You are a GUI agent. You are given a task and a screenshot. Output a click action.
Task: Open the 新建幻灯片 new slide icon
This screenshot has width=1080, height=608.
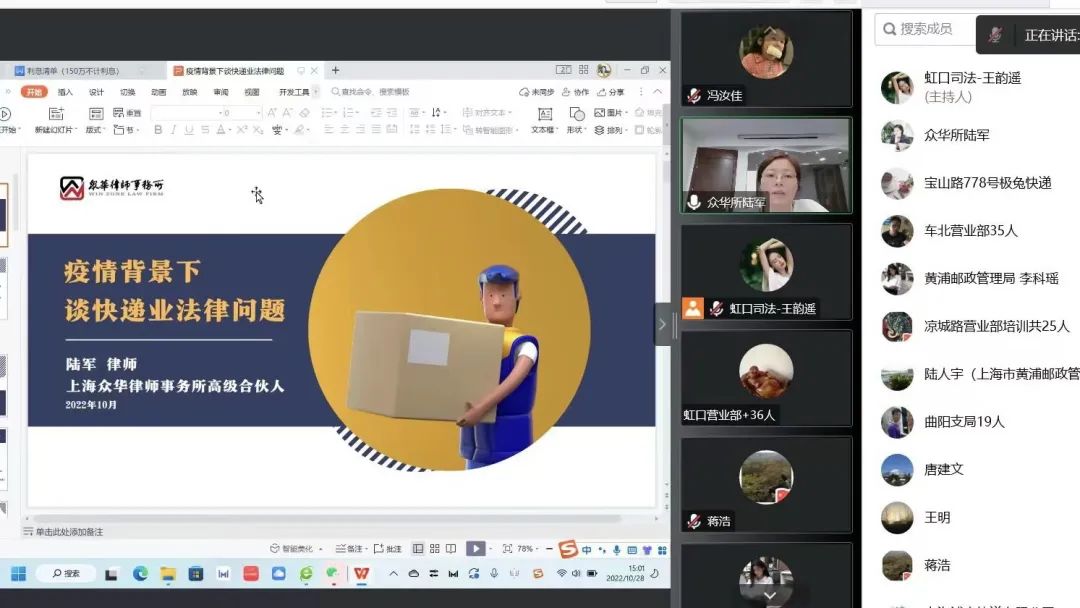coord(56,114)
